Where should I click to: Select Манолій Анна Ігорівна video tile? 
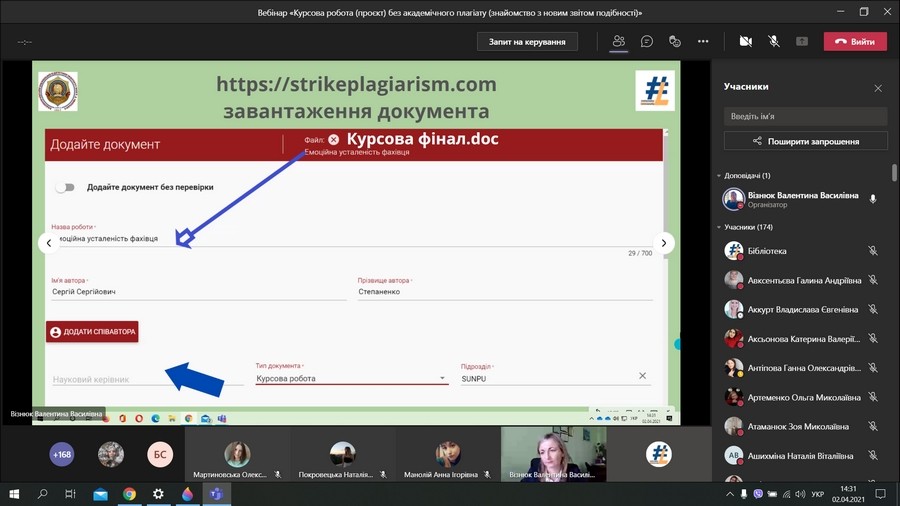point(447,454)
